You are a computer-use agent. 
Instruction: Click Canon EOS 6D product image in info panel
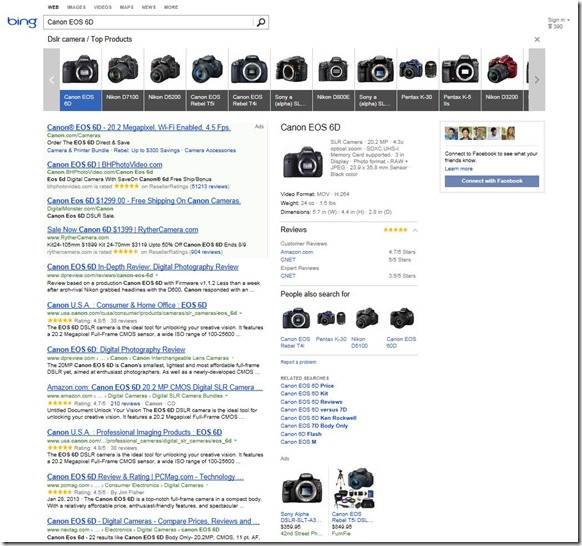[x=303, y=162]
